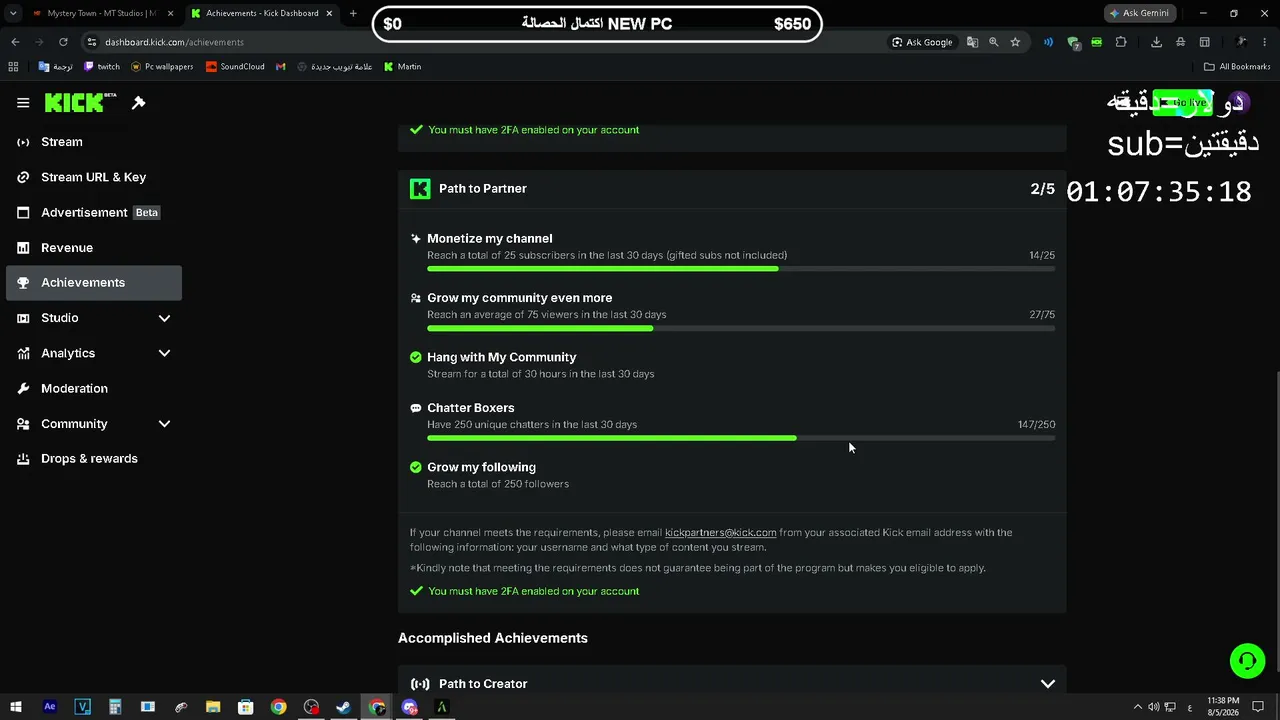This screenshot has width=1280, height=720.
Task: Open the All Bookmarks folder
Action: point(1237,67)
